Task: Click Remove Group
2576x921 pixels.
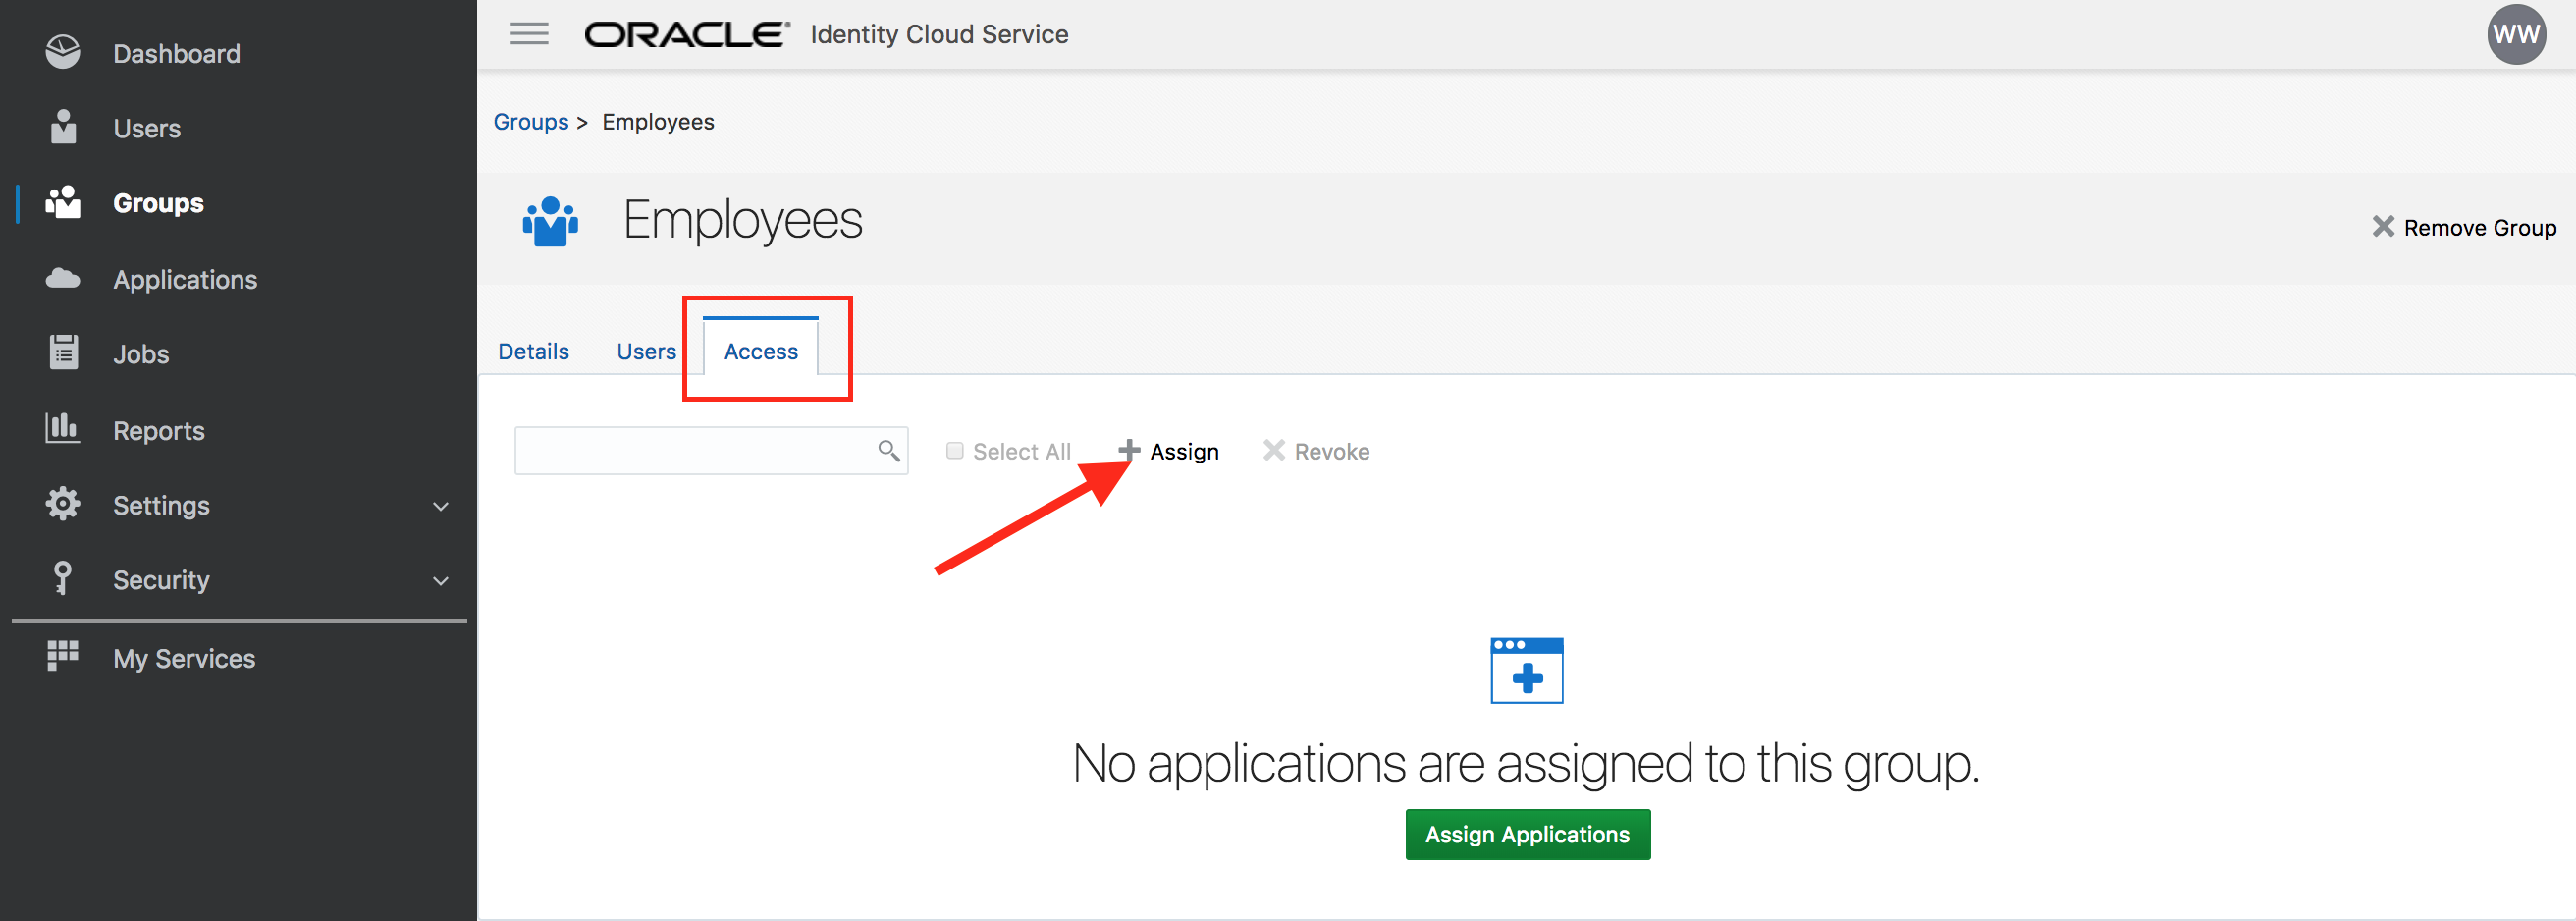Action: click(x=2464, y=227)
